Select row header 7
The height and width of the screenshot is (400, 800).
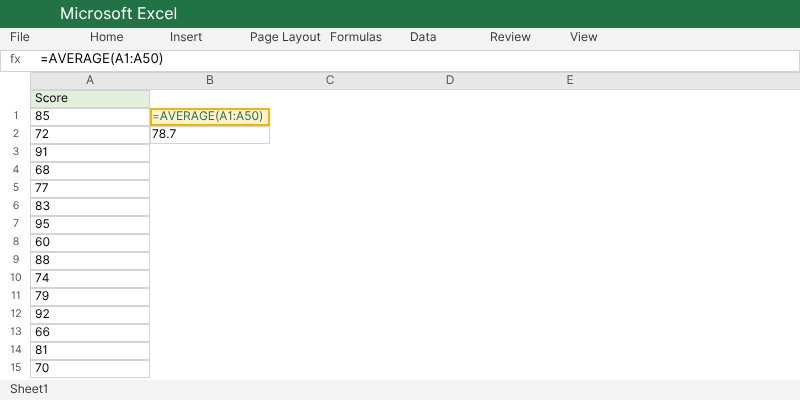[x=15, y=223]
